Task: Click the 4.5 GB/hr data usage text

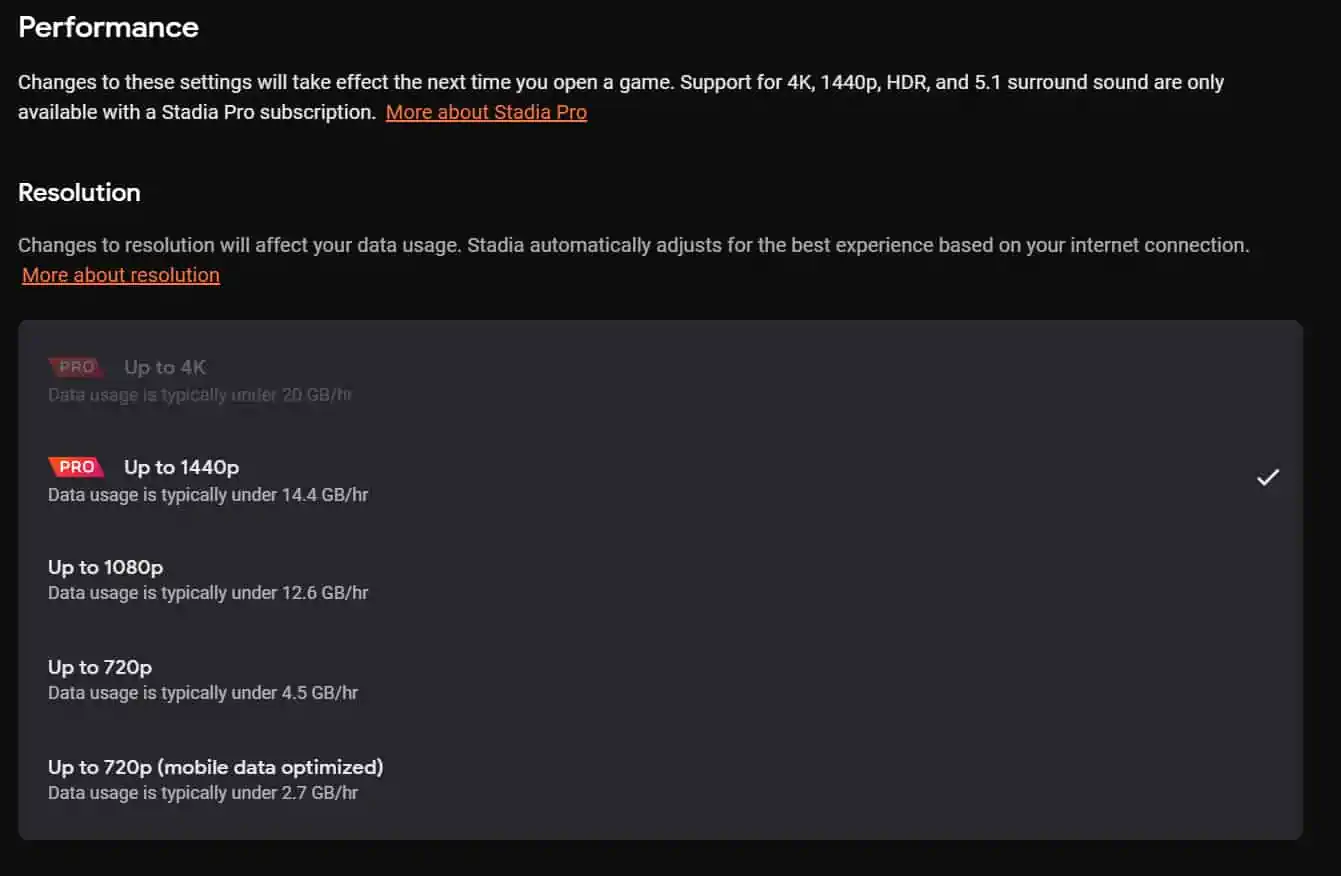Action: click(x=203, y=693)
